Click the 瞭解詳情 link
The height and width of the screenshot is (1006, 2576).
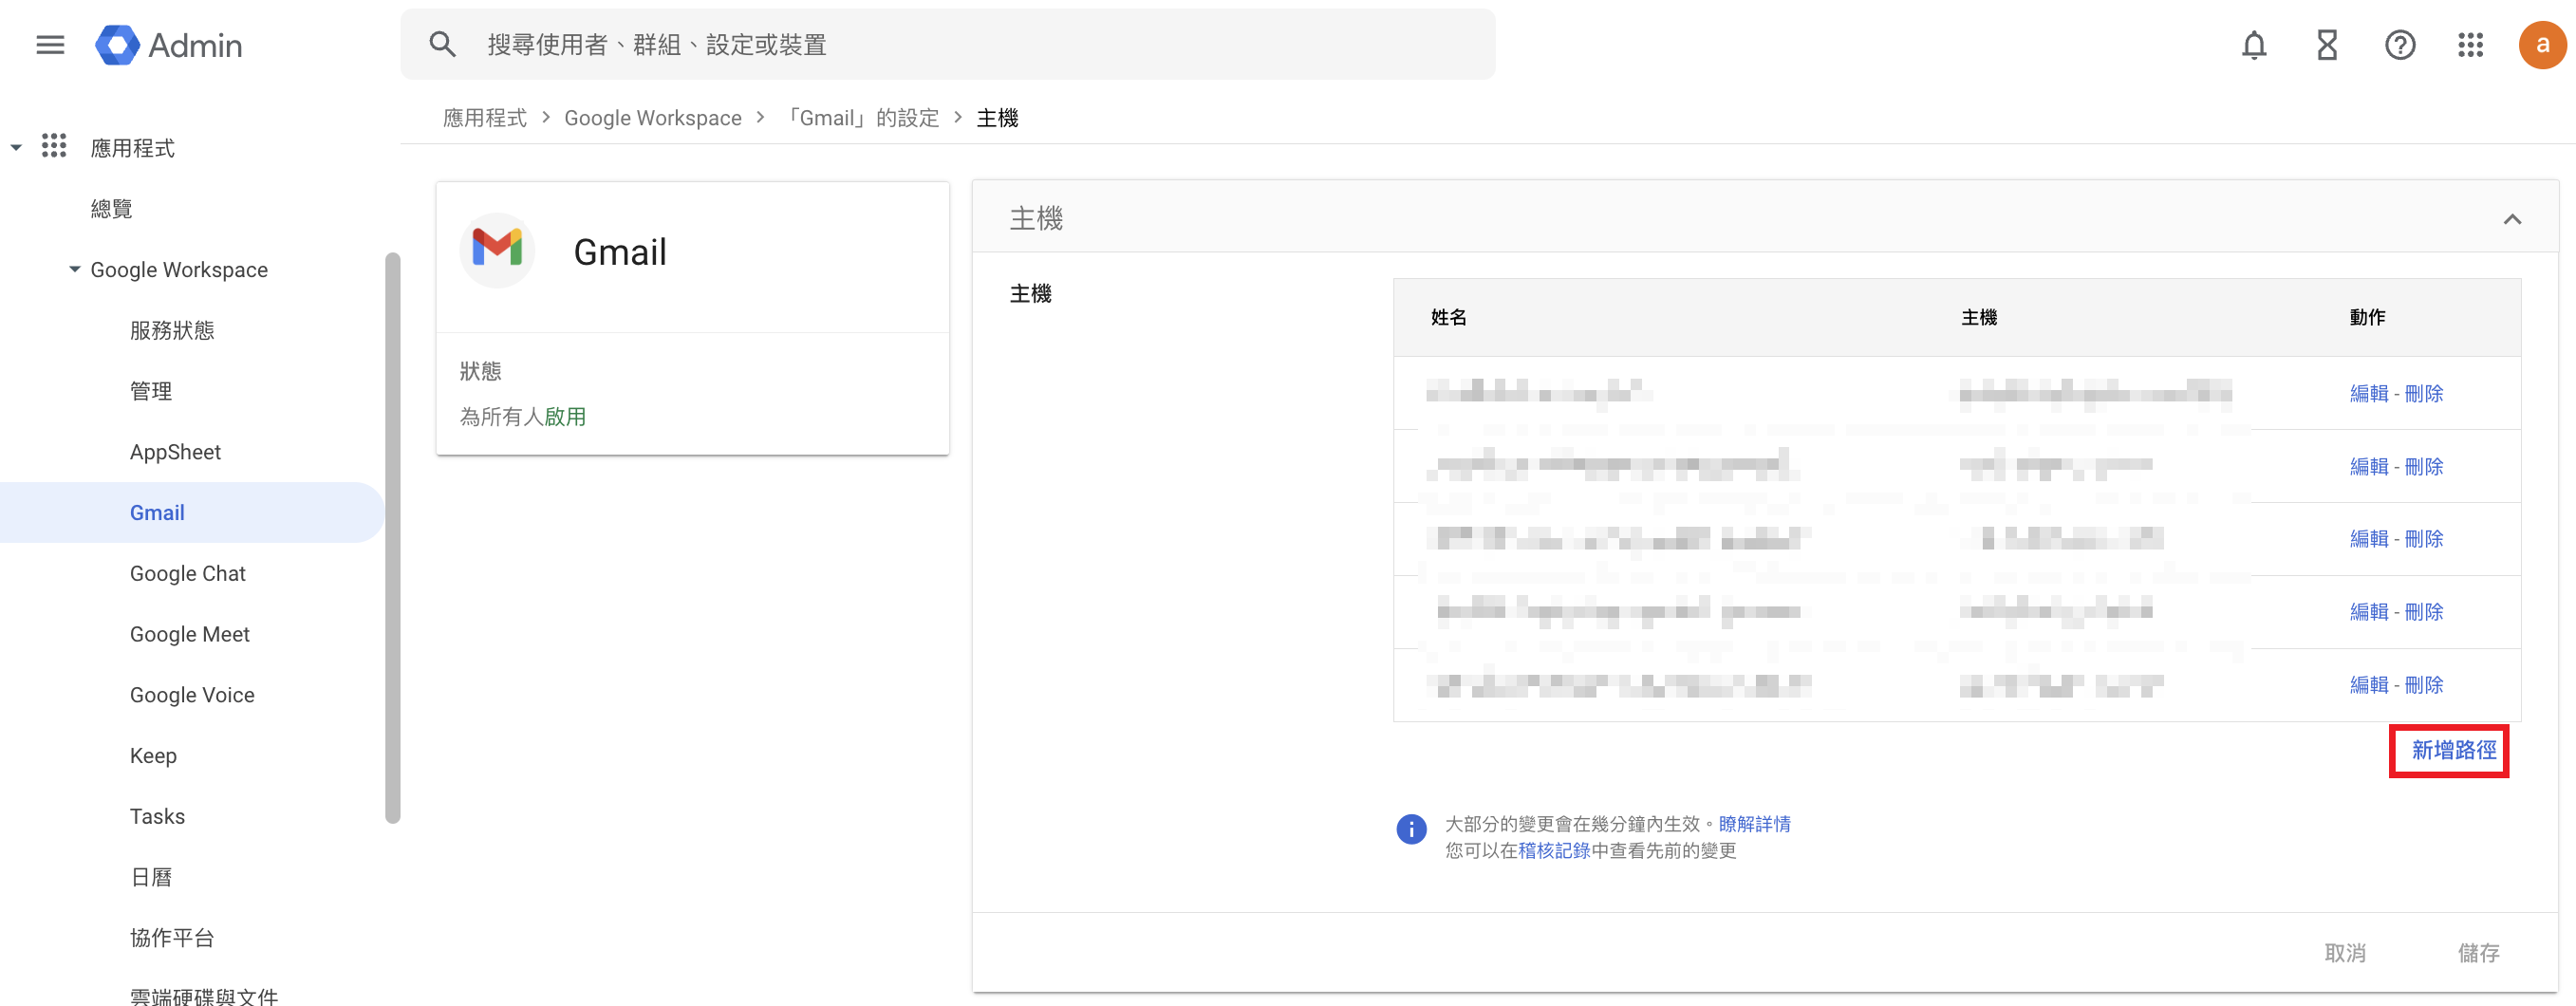pos(1754,824)
